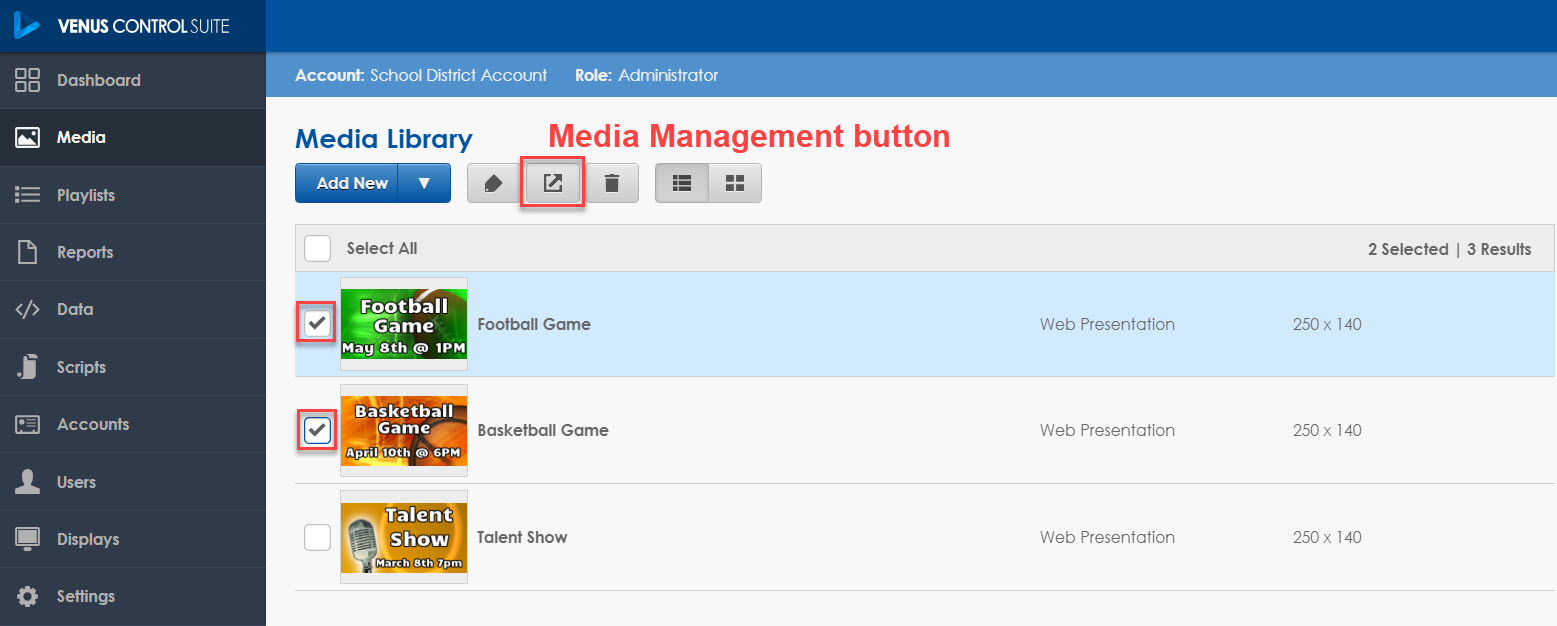Switch to grid view layout
Screen dimensions: 1557x626
coord(734,183)
